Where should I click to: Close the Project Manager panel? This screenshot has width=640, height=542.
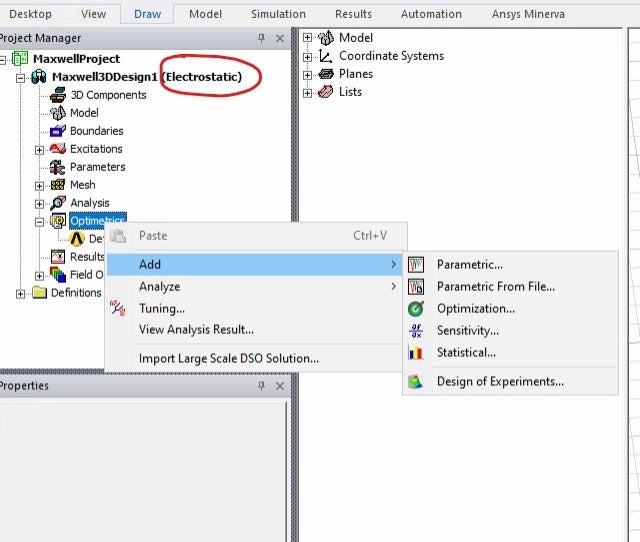tap(280, 38)
